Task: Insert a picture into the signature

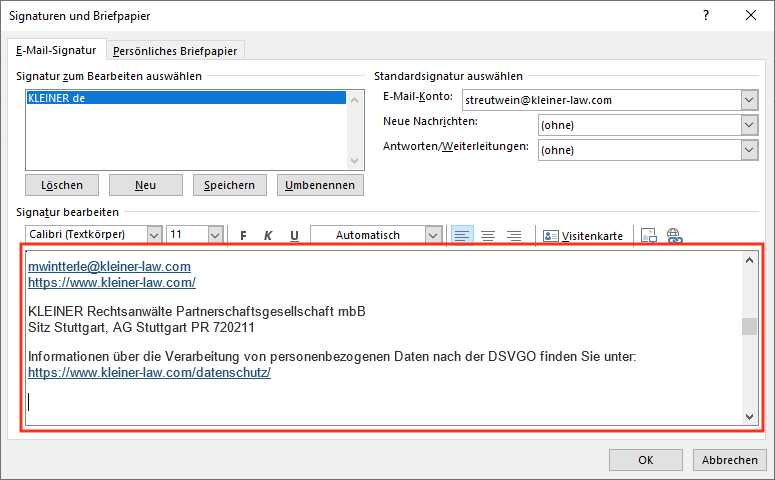Action: click(649, 235)
